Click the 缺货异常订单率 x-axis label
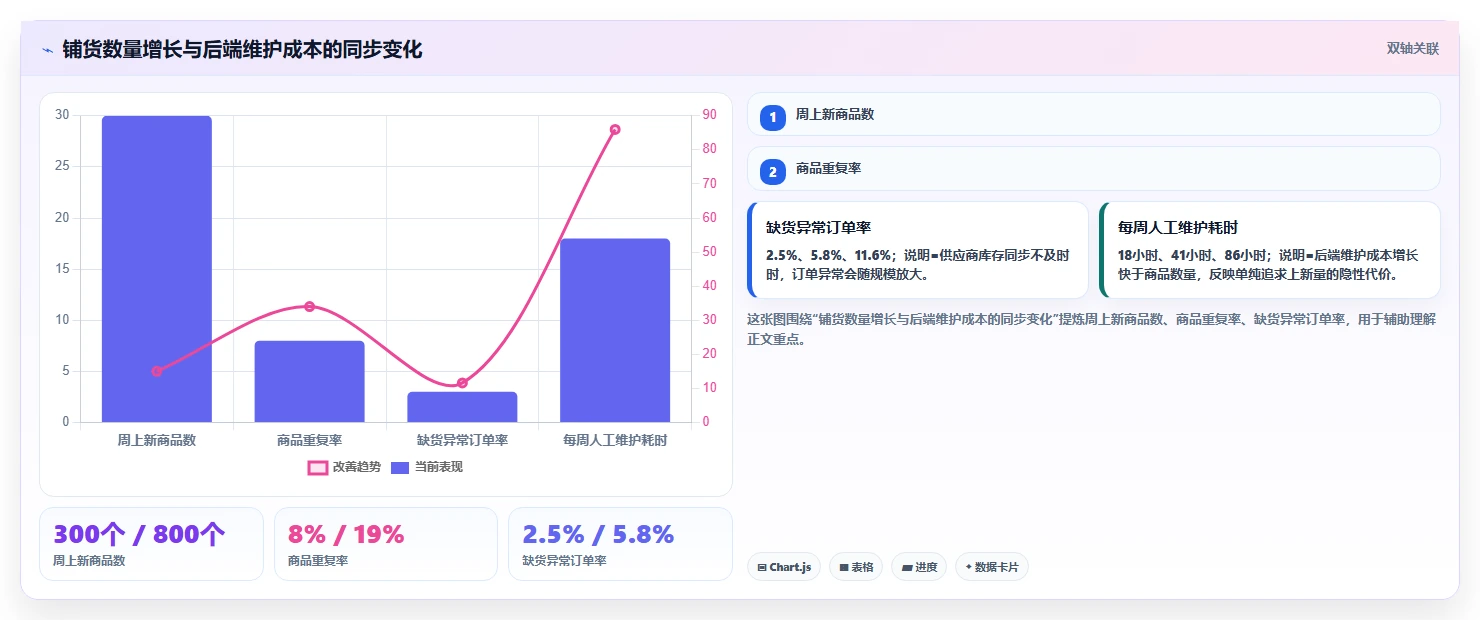Viewport: 1480px width, 620px height. point(462,440)
